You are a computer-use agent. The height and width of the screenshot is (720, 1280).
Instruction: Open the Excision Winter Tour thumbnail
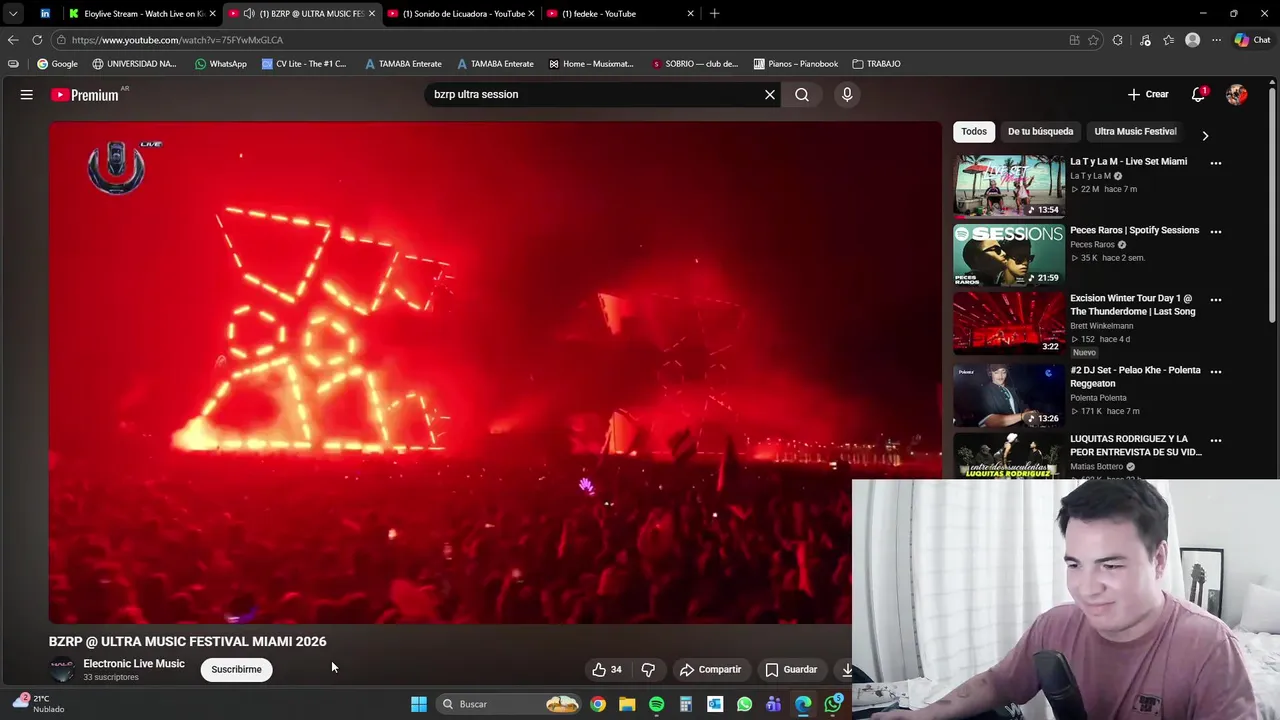pyautogui.click(x=1009, y=323)
